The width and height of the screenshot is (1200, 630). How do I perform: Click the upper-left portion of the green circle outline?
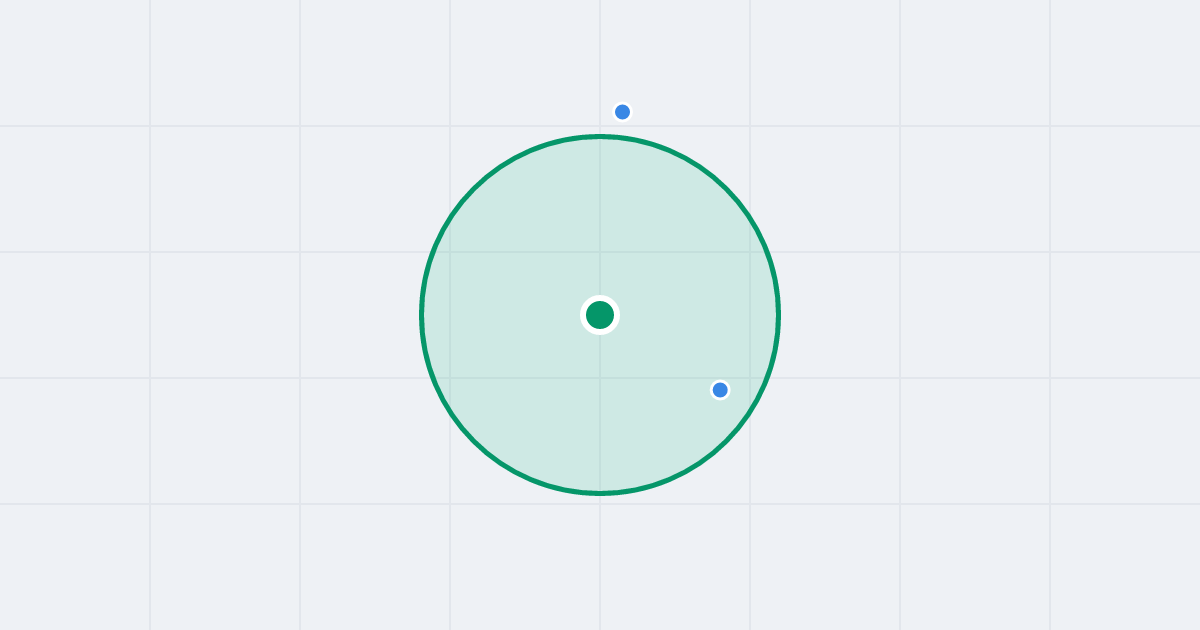click(x=474, y=189)
